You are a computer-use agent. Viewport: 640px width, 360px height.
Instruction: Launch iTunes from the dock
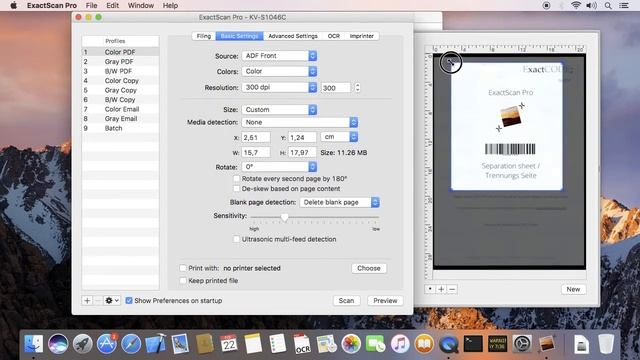[400, 344]
